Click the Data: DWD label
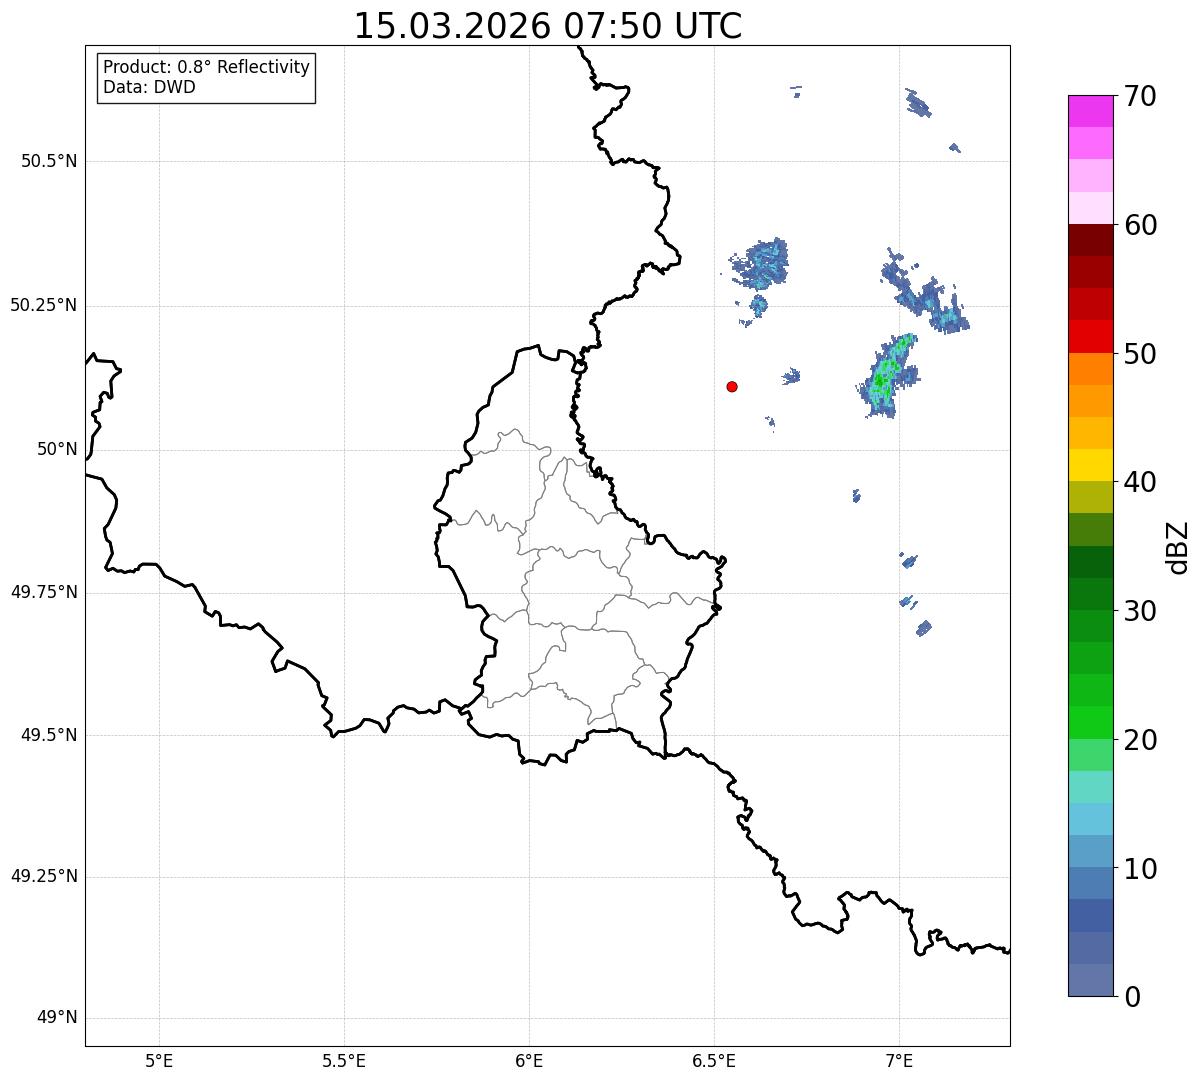This screenshot has width=1202, height=1081. 149,87
